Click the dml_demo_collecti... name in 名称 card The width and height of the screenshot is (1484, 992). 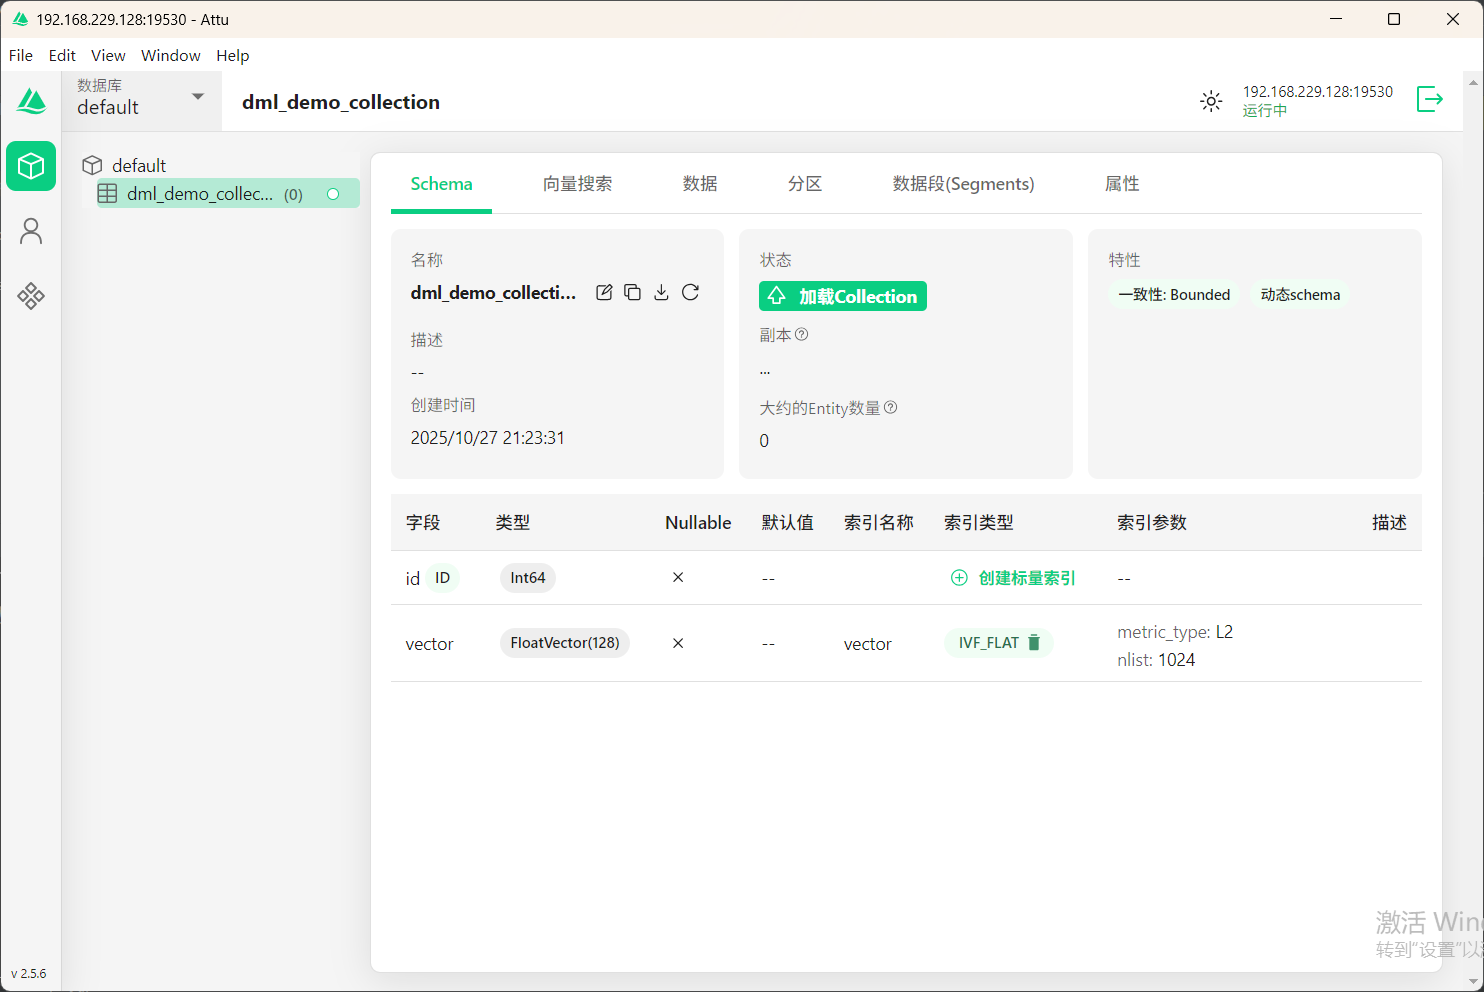click(x=493, y=293)
